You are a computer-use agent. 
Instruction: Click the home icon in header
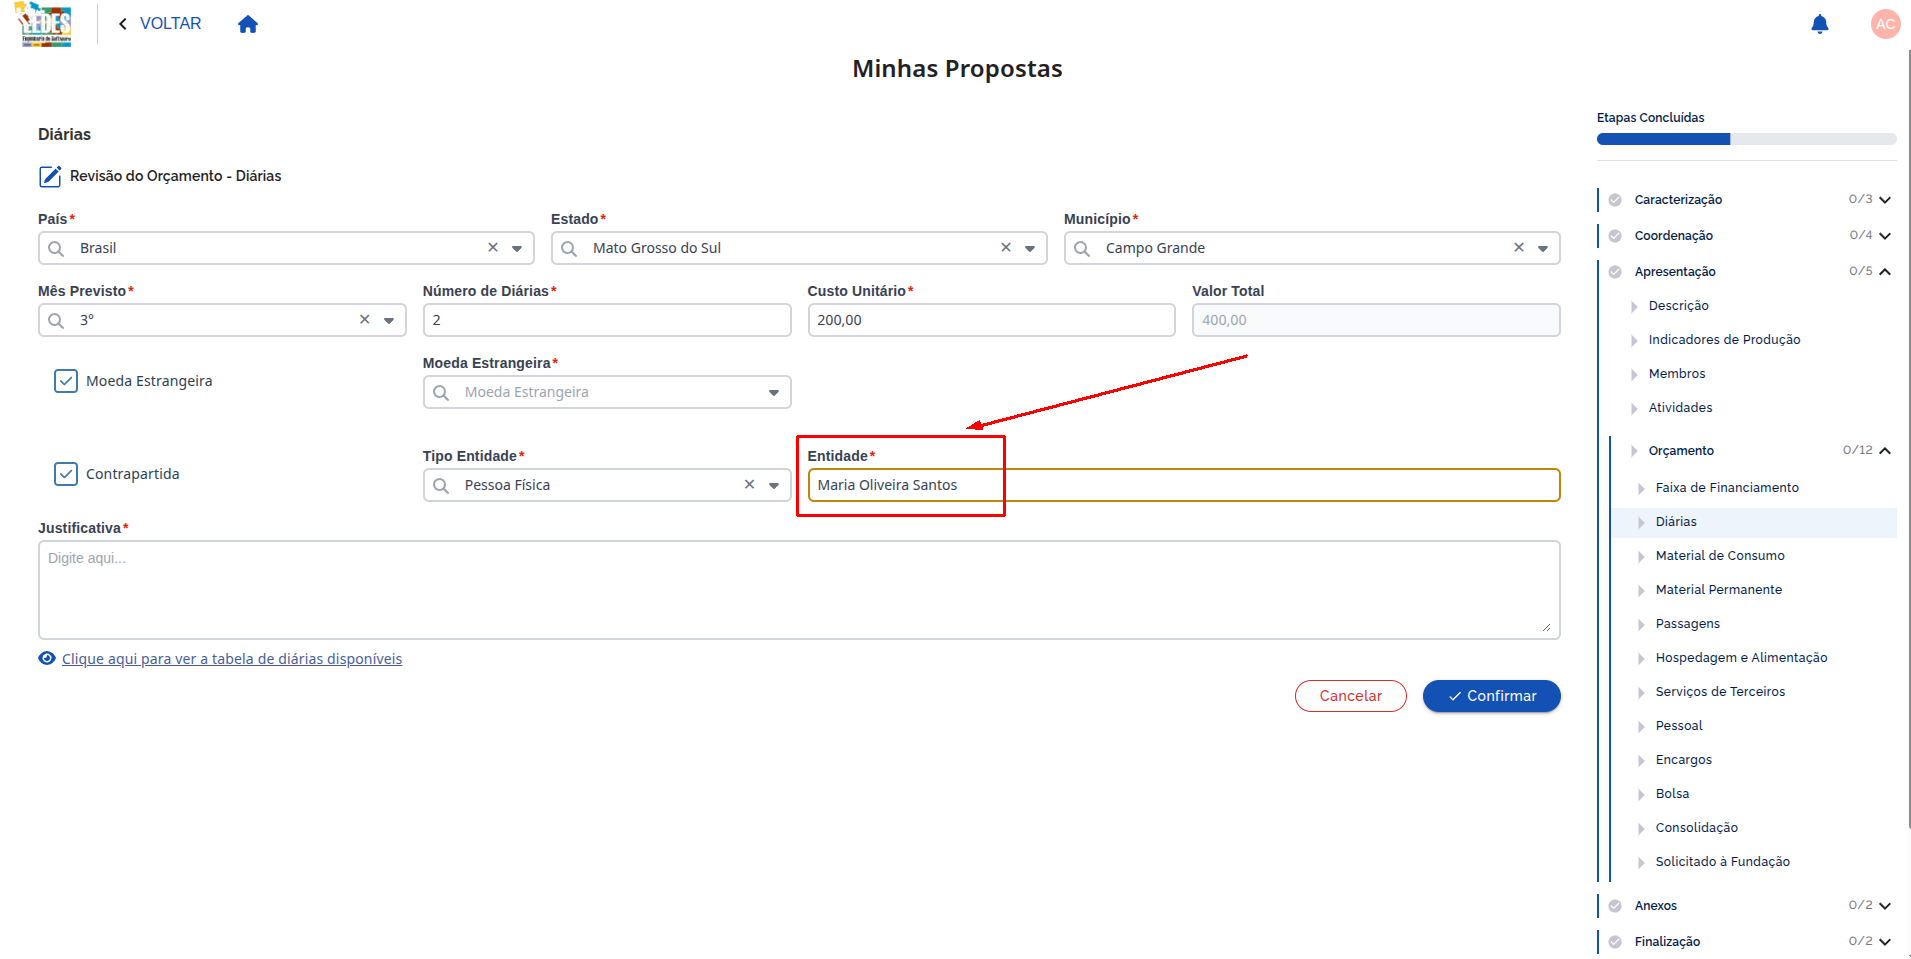(248, 24)
